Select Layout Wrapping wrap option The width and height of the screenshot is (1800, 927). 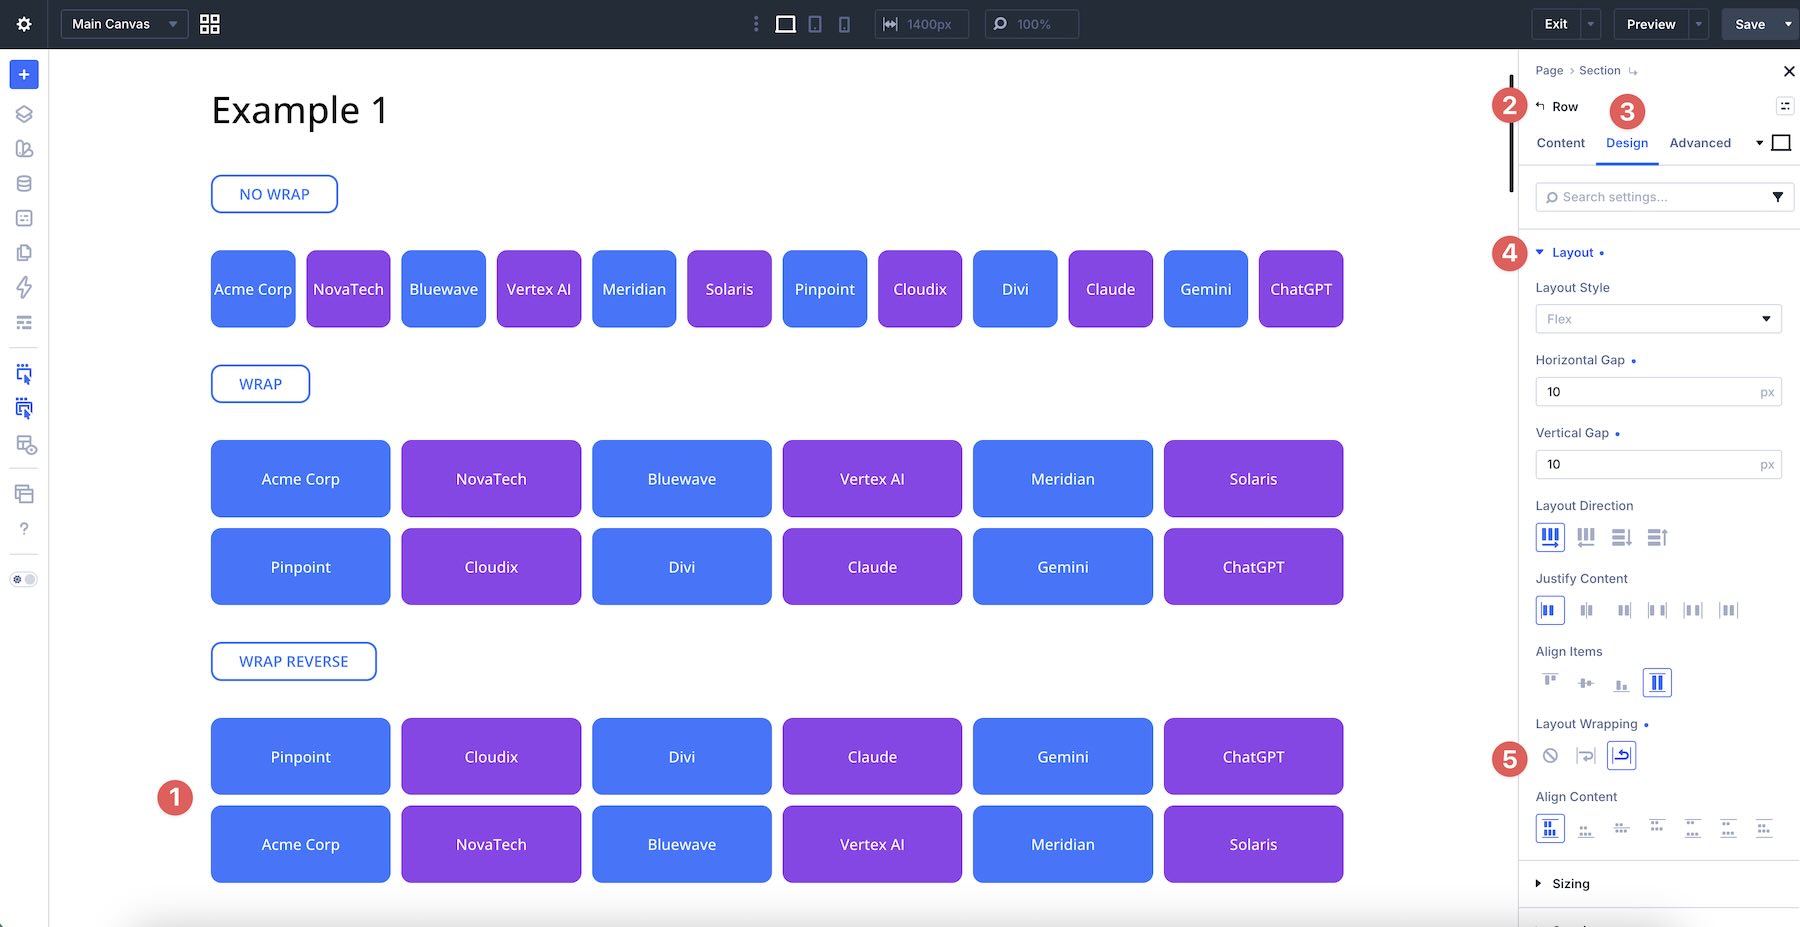tap(1586, 756)
